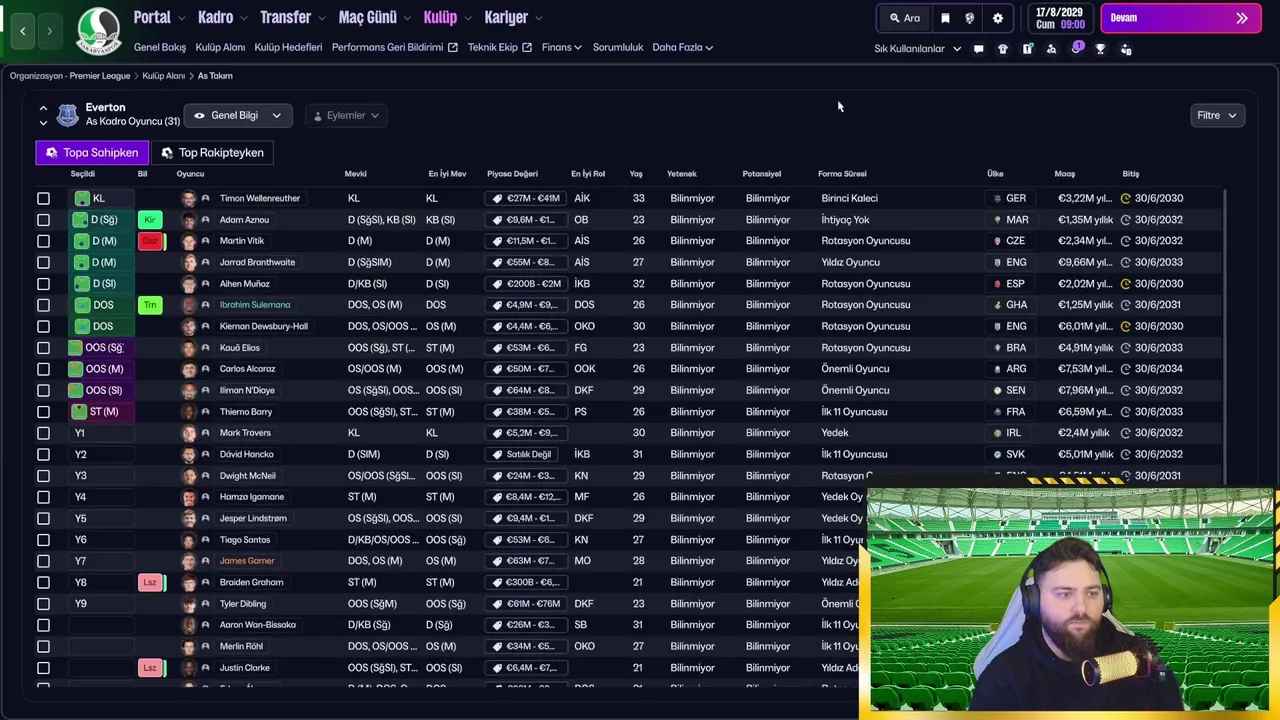Click Justin Clarke's Lsz status badge
The width and height of the screenshot is (1280, 720).
pos(151,668)
